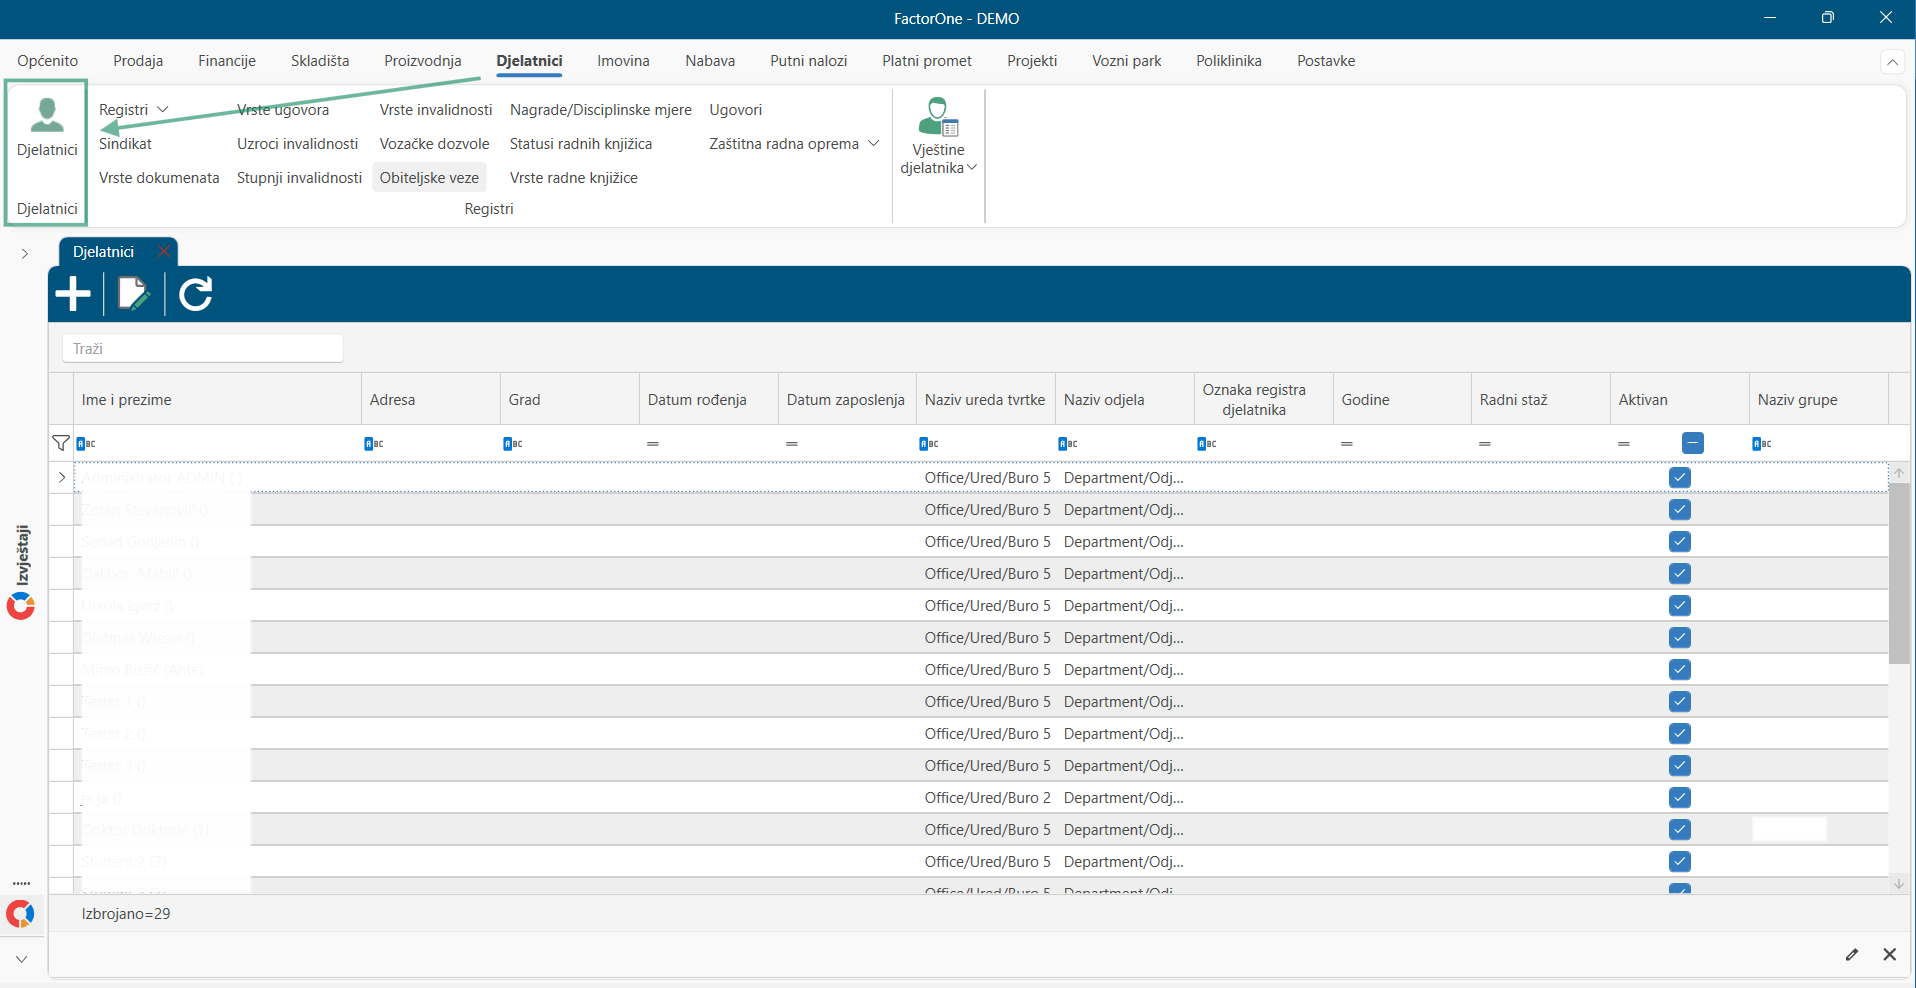Collapse the ribbon with the up chevron
Image resolution: width=1916 pixels, height=988 pixels.
point(1893,62)
